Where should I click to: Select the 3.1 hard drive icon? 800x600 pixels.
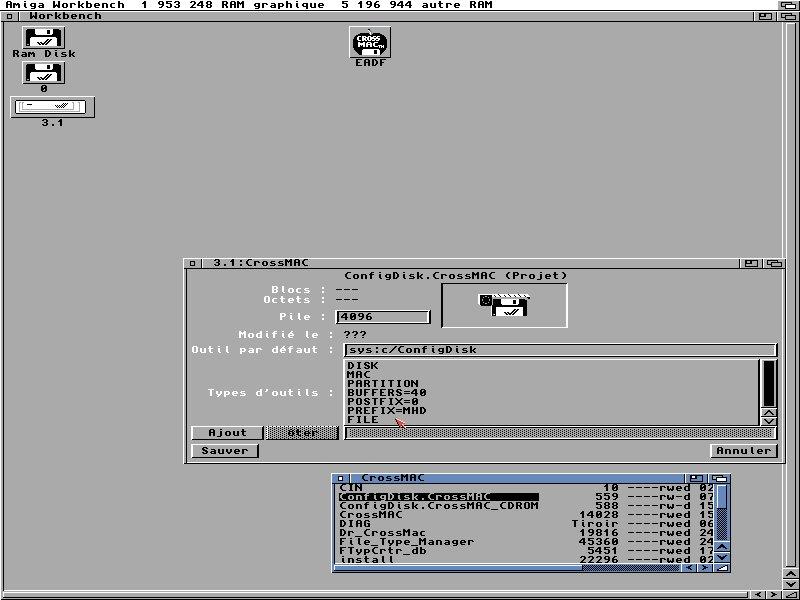coord(53,107)
